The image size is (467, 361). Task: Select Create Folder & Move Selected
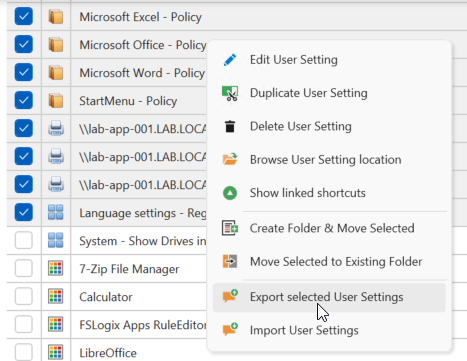pos(329,228)
